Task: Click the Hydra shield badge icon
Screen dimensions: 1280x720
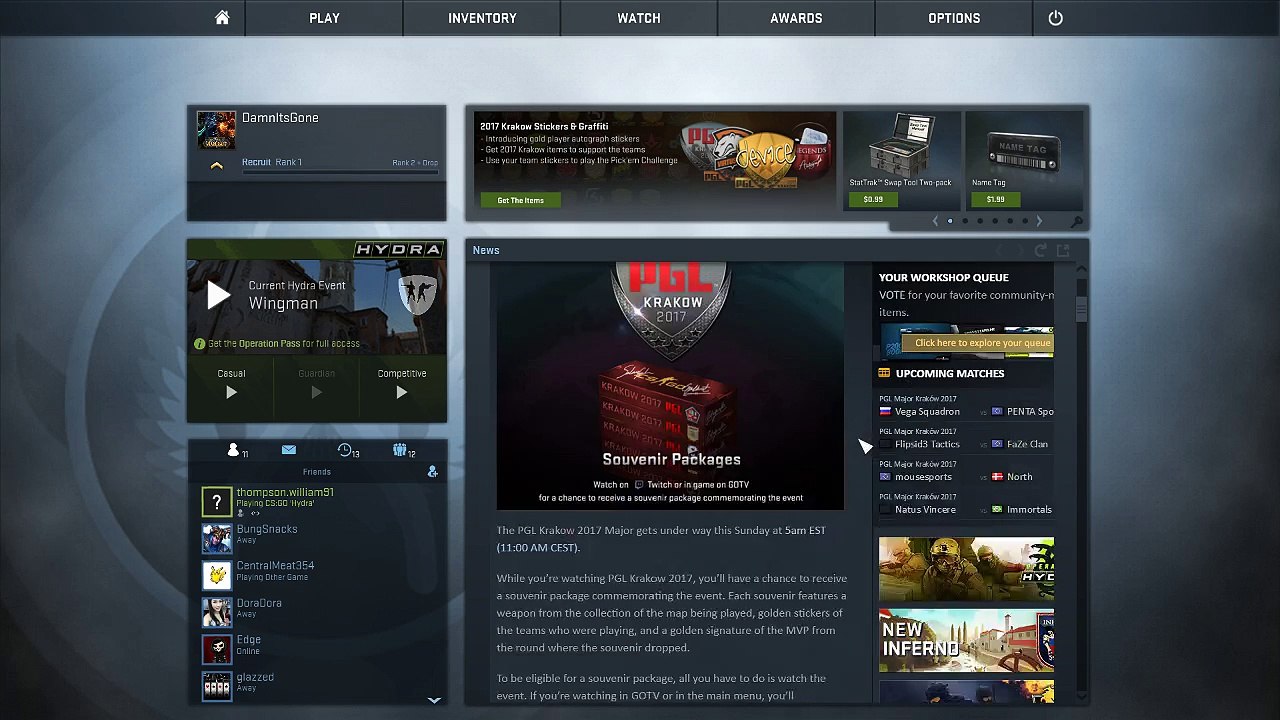Action: [417, 294]
